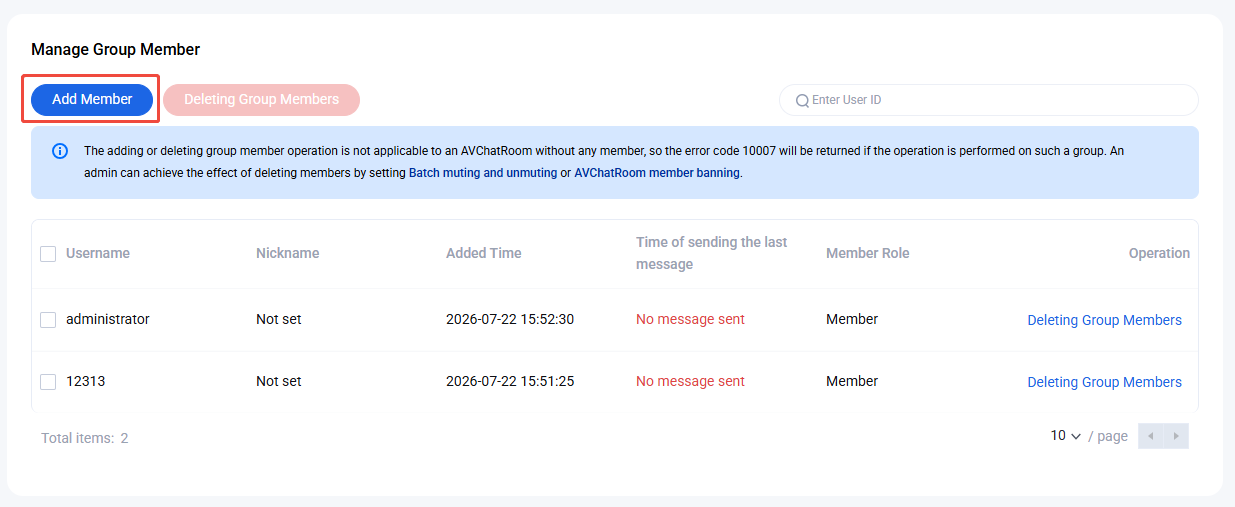Delete administrator via Deleting Group Members link

coord(1104,320)
